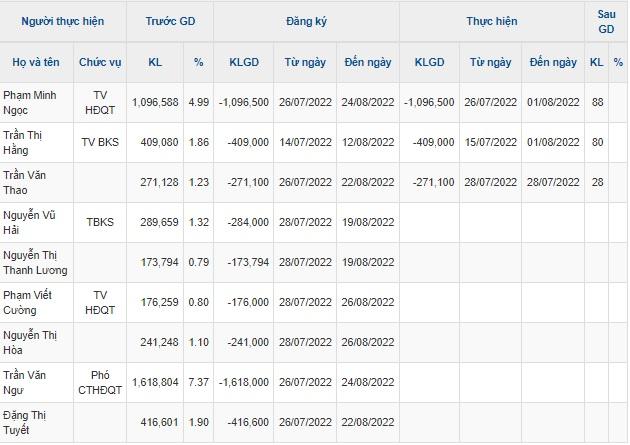Click the "Sau GD" column header
Image resolution: width=630 pixels, height=445 pixels.
606,21
